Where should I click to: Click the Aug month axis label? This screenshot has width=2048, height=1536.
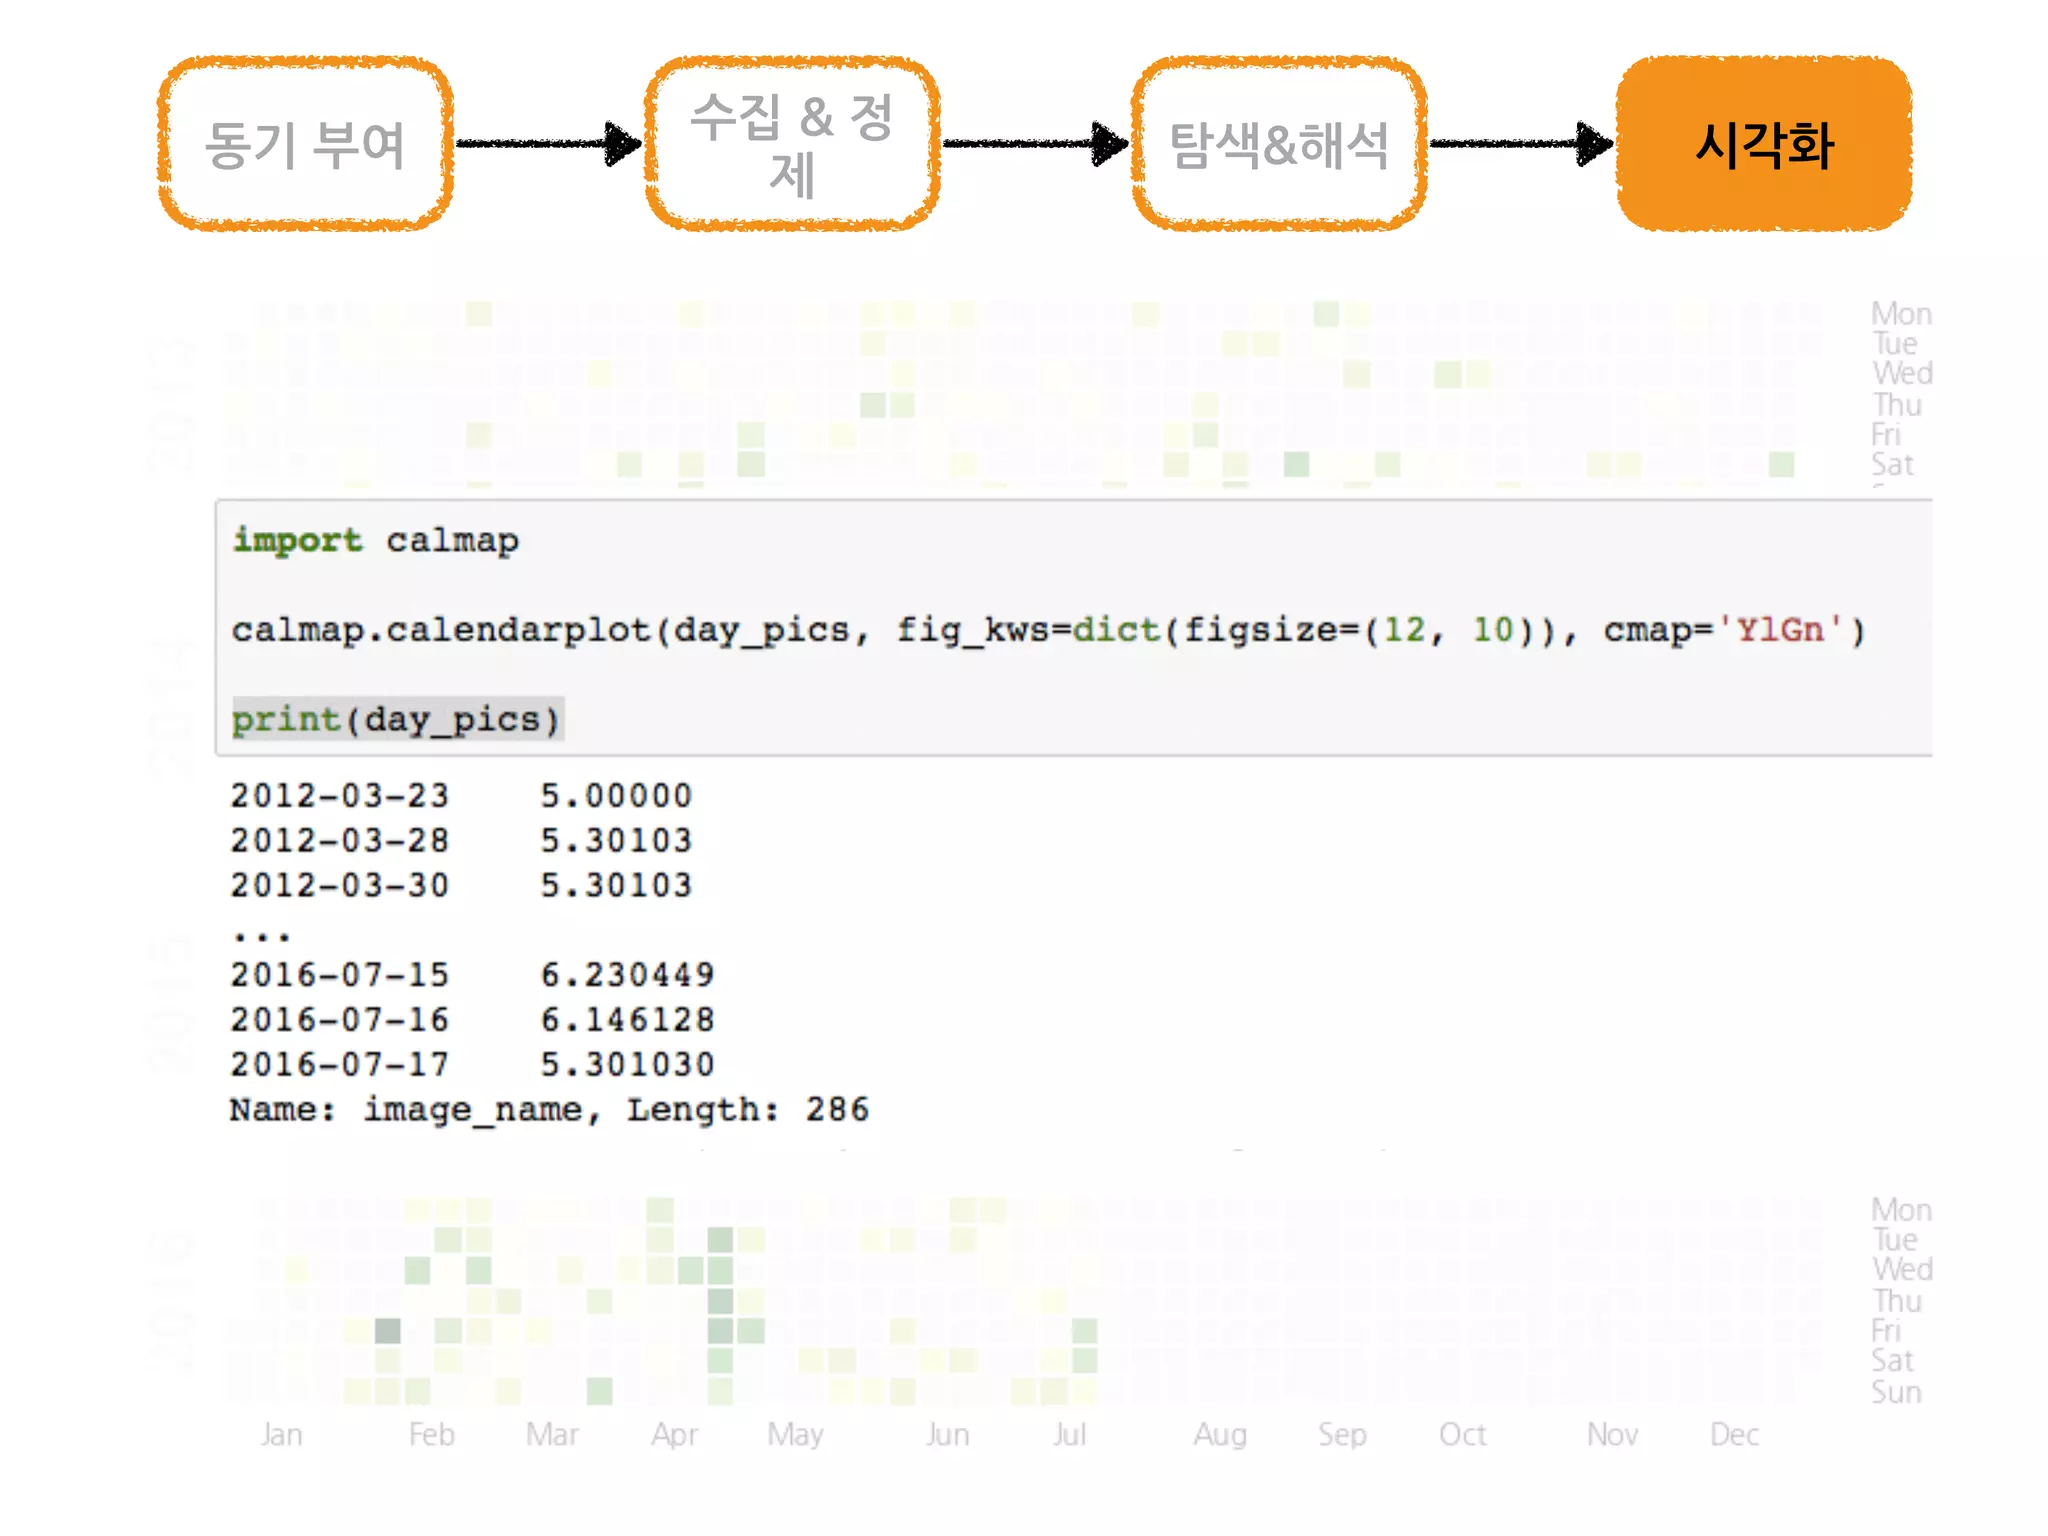pyautogui.click(x=1219, y=1434)
